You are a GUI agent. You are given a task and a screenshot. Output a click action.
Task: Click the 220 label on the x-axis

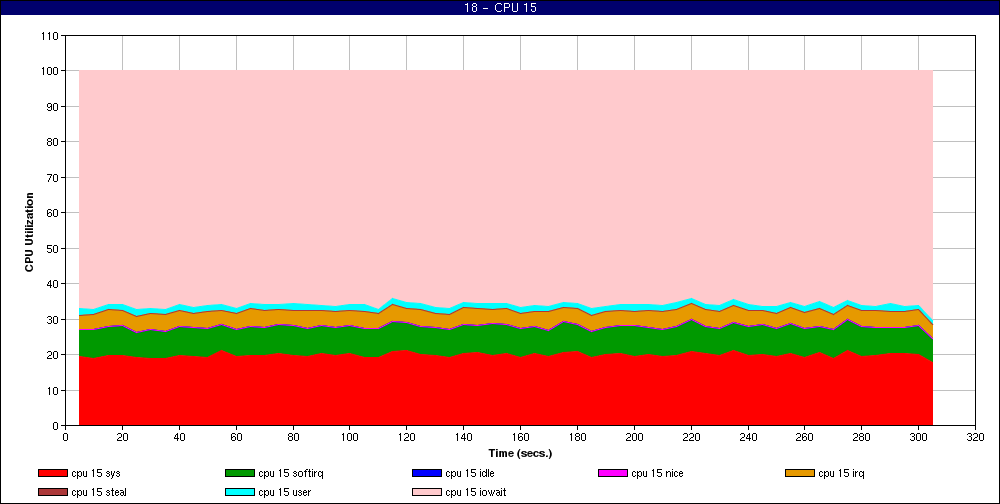click(x=691, y=437)
